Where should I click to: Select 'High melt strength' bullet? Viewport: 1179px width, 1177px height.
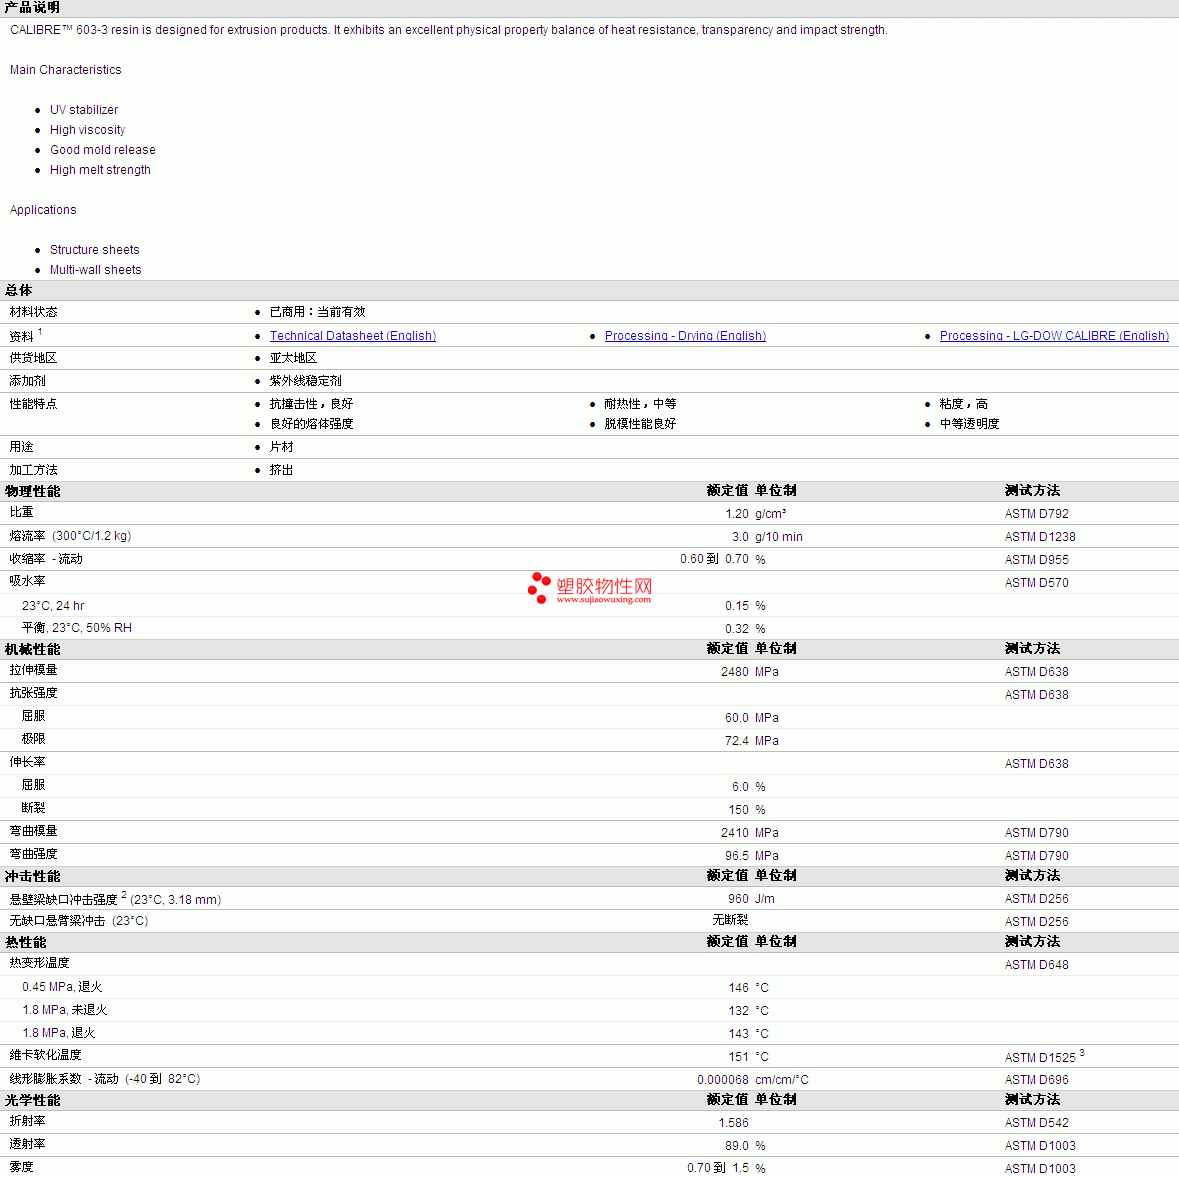(100, 170)
